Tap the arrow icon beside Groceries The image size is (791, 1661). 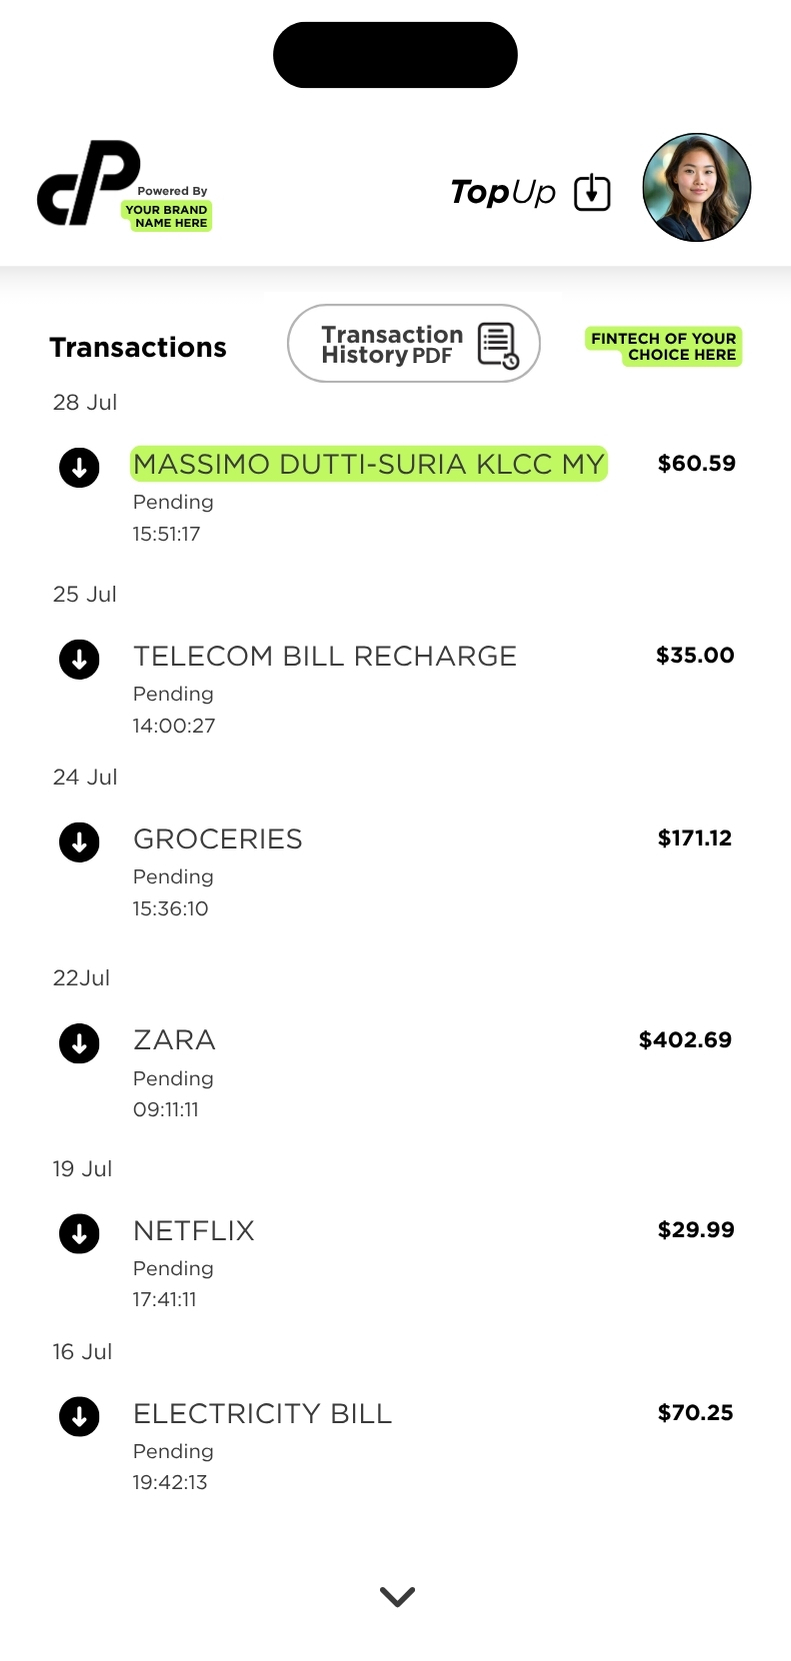pyautogui.click(x=79, y=842)
